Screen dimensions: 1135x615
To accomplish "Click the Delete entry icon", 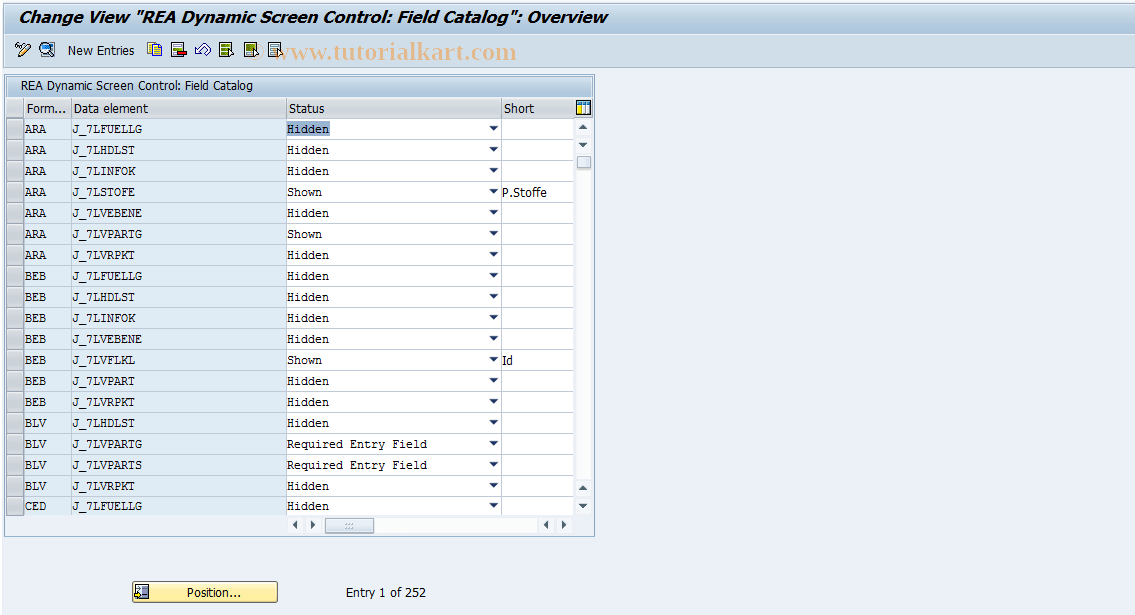I will 178,50.
